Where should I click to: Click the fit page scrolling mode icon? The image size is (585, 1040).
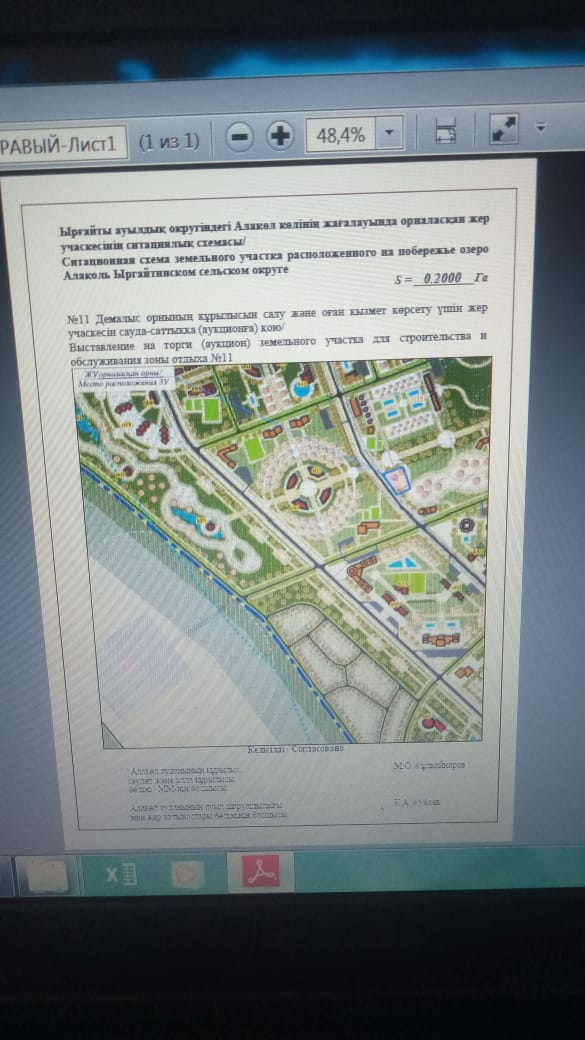click(x=446, y=130)
